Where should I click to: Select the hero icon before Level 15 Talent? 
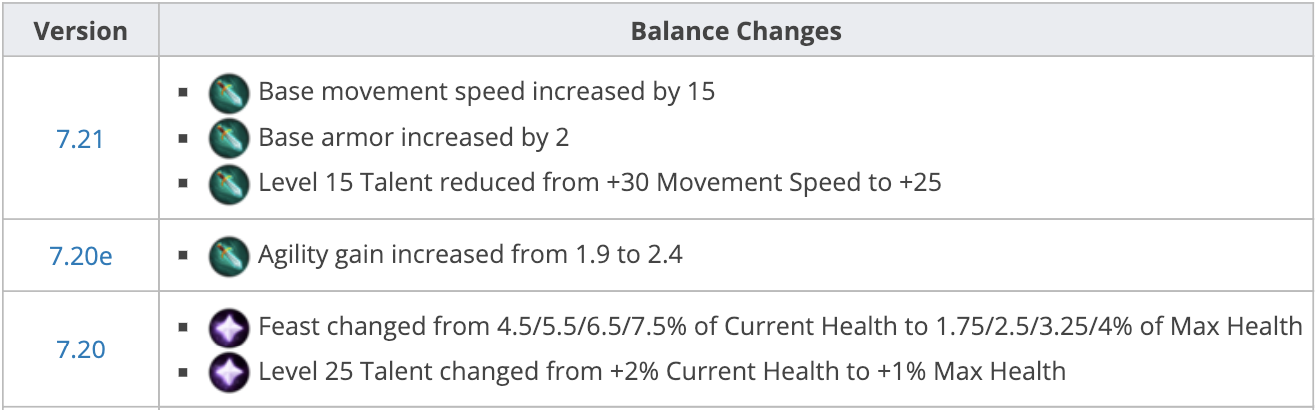(x=228, y=184)
